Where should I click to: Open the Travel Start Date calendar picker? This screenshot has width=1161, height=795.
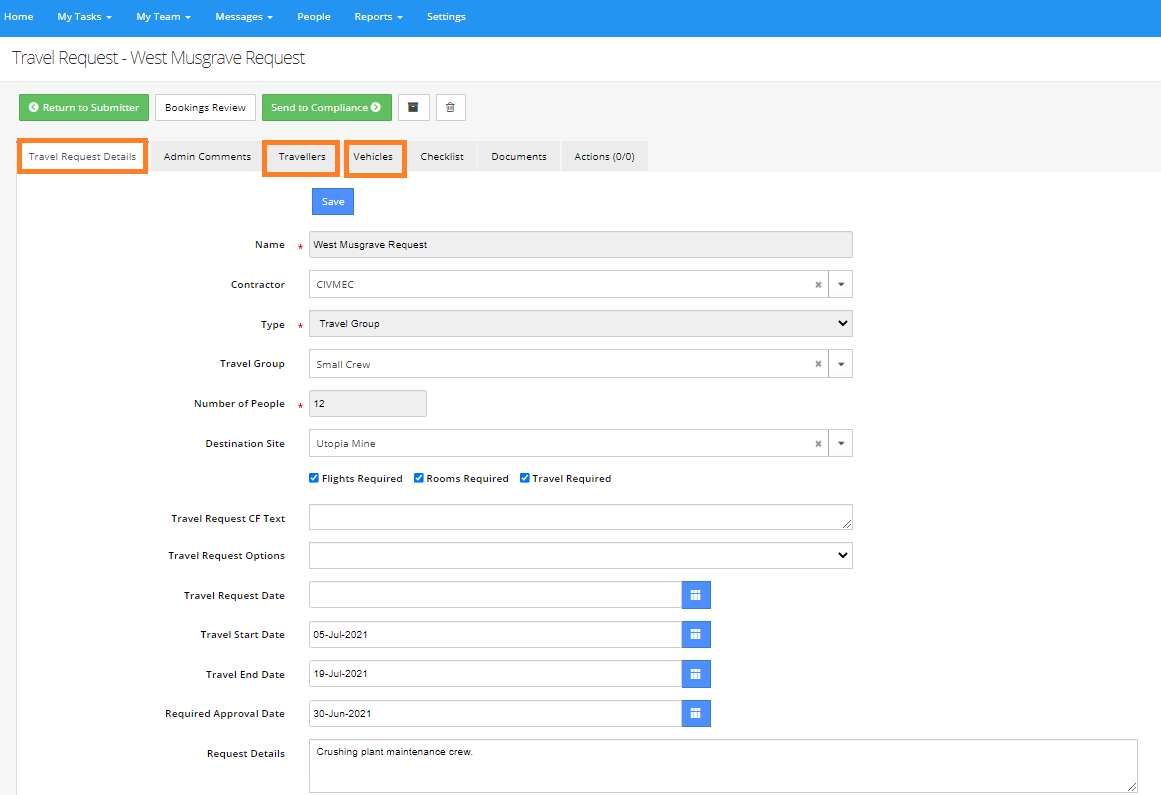pos(696,634)
